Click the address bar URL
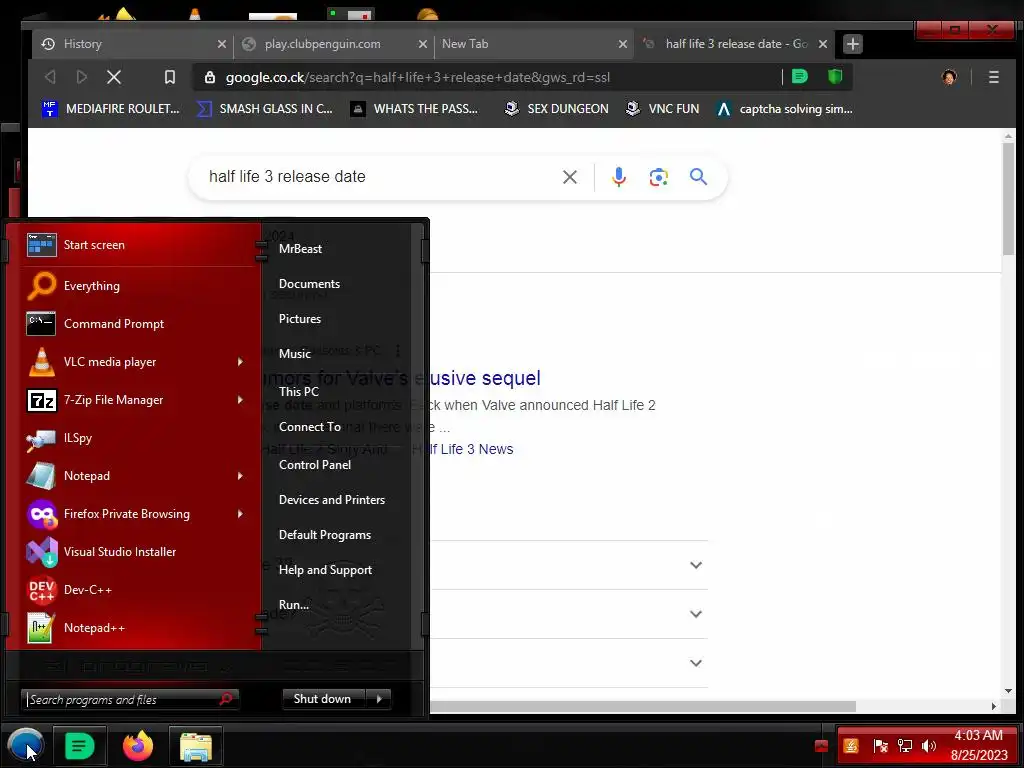 pos(418,78)
